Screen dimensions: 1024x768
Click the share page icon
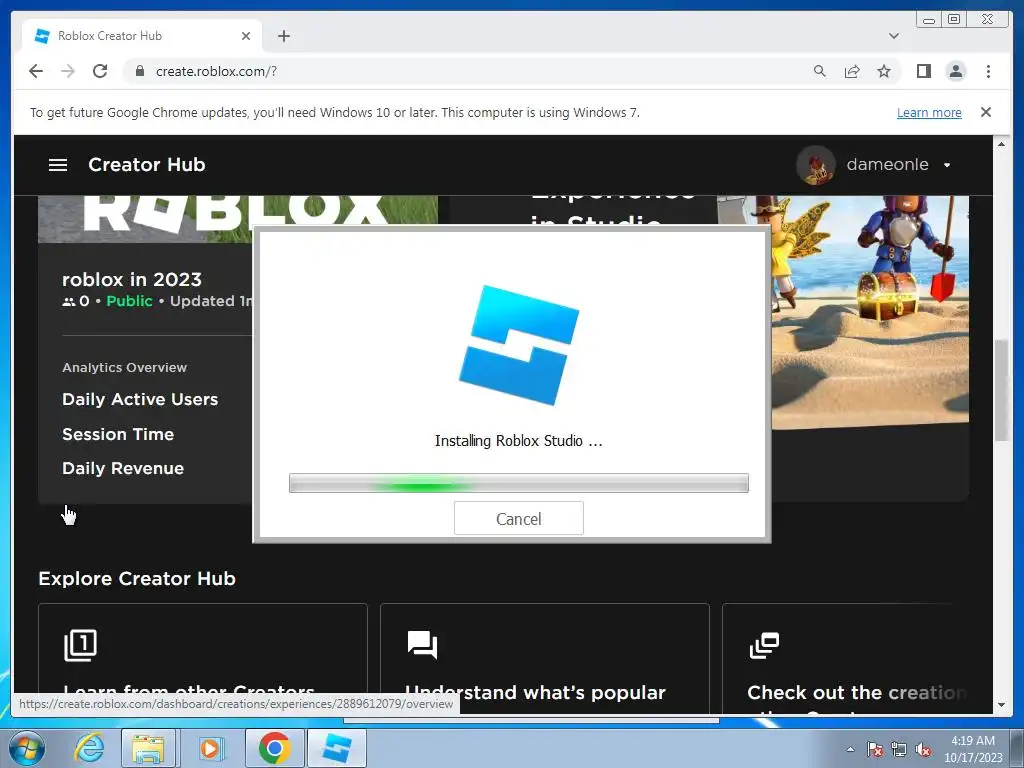(x=852, y=71)
